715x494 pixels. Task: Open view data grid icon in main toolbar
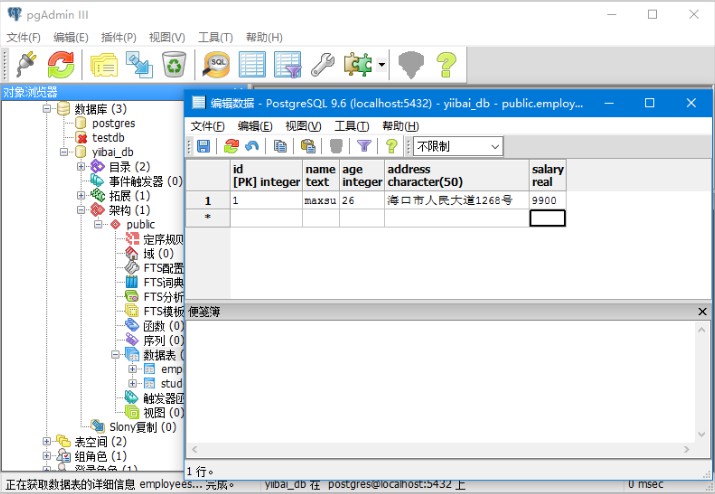pos(252,64)
